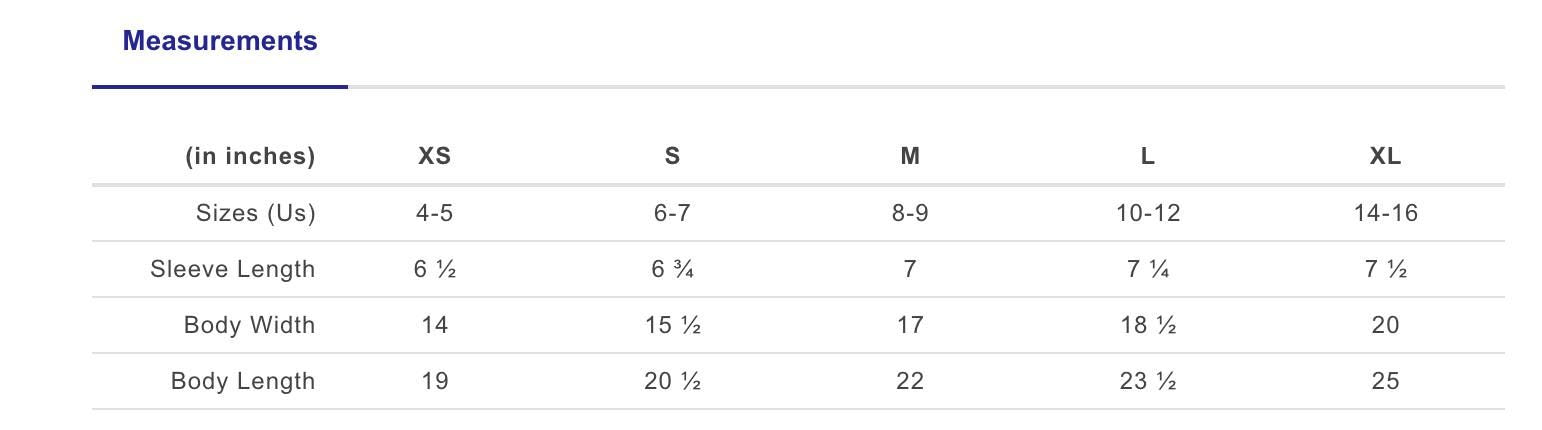Click the Body Width row label

point(249,325)
